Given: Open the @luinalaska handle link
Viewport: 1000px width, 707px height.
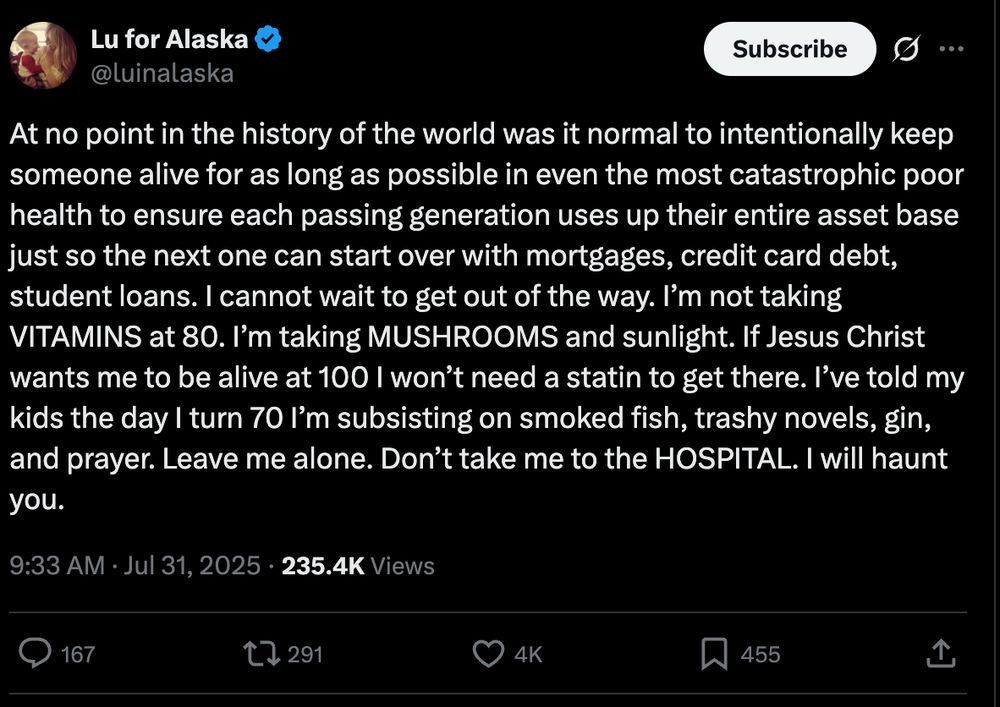Looking at the screenshot, I should click(162, 73).
